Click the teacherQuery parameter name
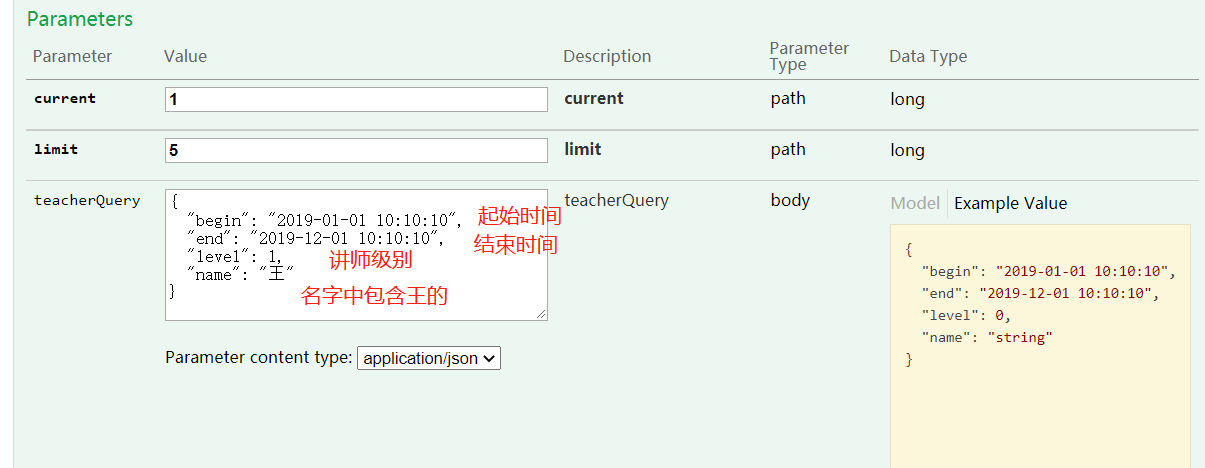This screenshot has height=468, width=1205. (87, 200)
